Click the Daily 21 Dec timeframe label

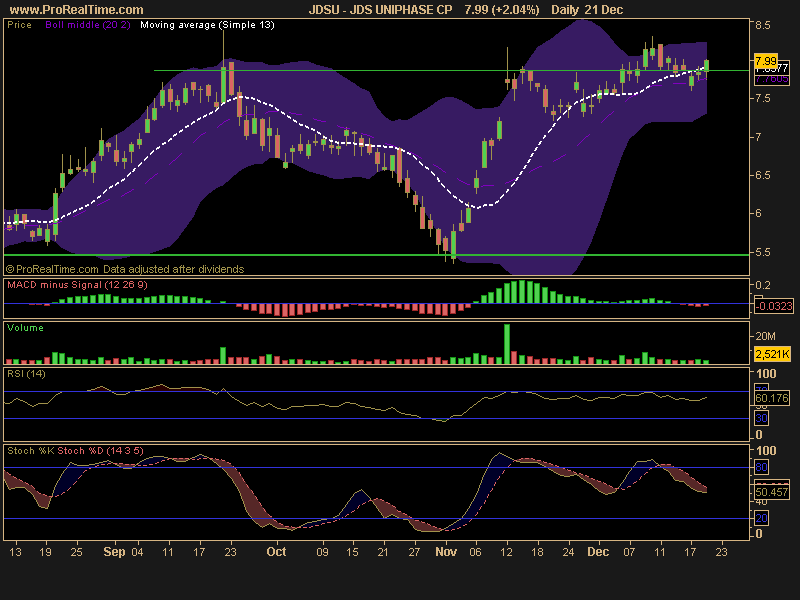[587, 10]
